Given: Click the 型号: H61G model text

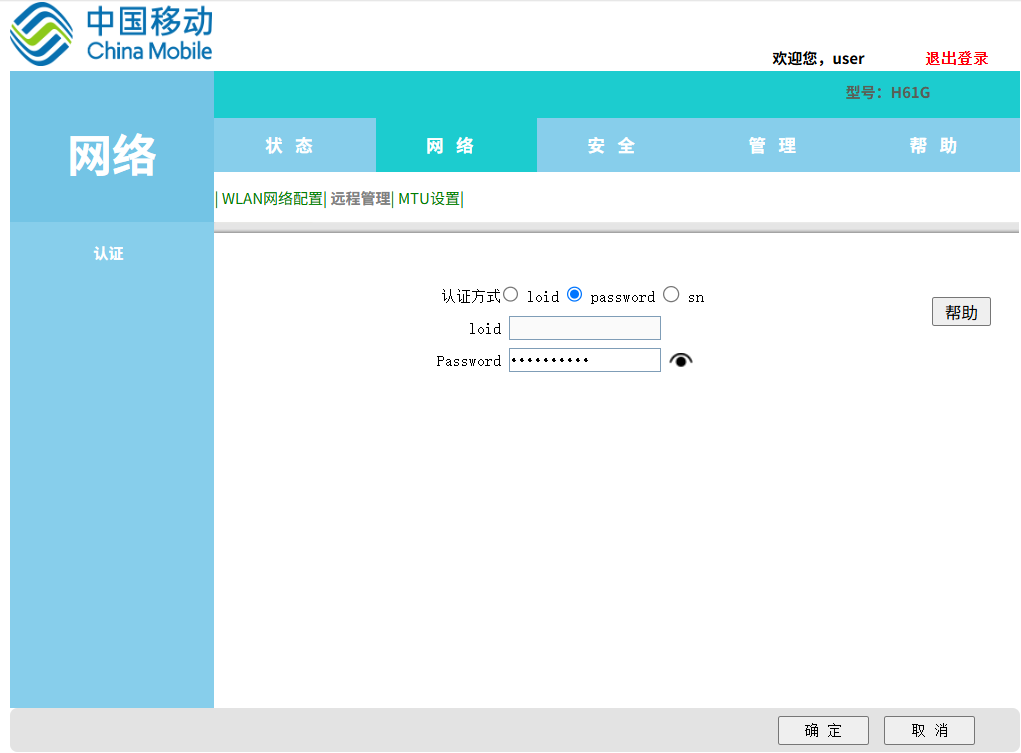Looking at the screenshot, I should (x=888, y=92).
